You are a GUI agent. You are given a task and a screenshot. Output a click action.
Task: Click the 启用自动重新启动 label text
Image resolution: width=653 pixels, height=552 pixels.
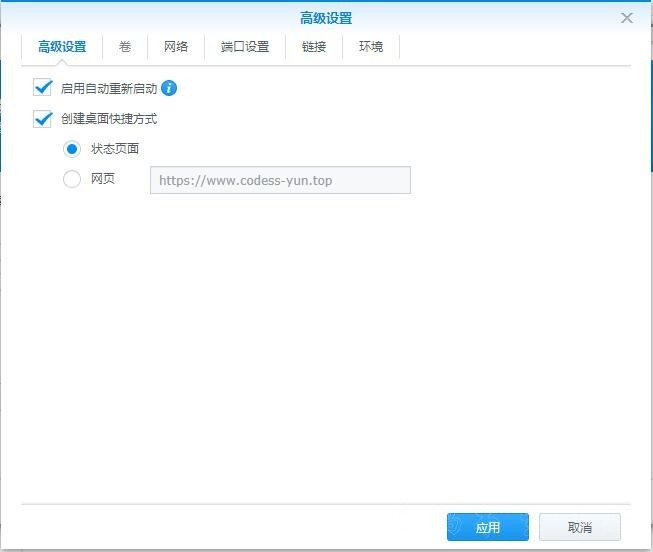click(x=109, y=89)
